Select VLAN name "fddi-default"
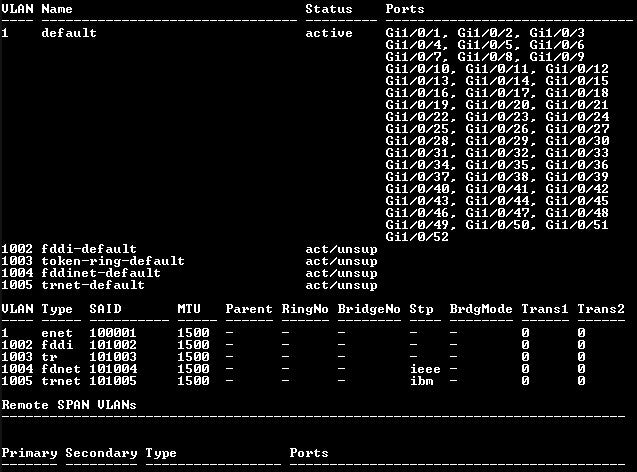Image resolution: width=637 pixels, height=472 pixels. coord(89,249)
